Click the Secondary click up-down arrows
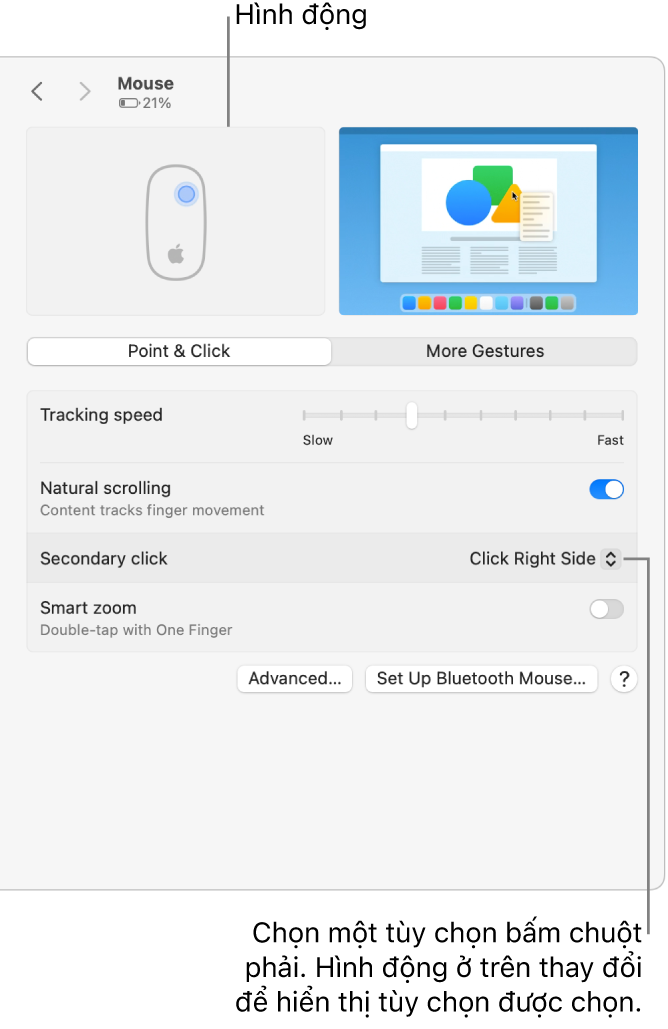668x1029 pixels. click(610, 559)
